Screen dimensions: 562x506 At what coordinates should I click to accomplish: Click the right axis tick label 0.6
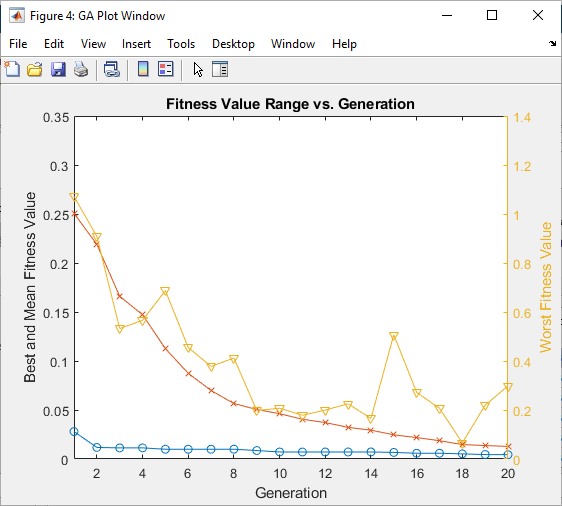[522, 313]
